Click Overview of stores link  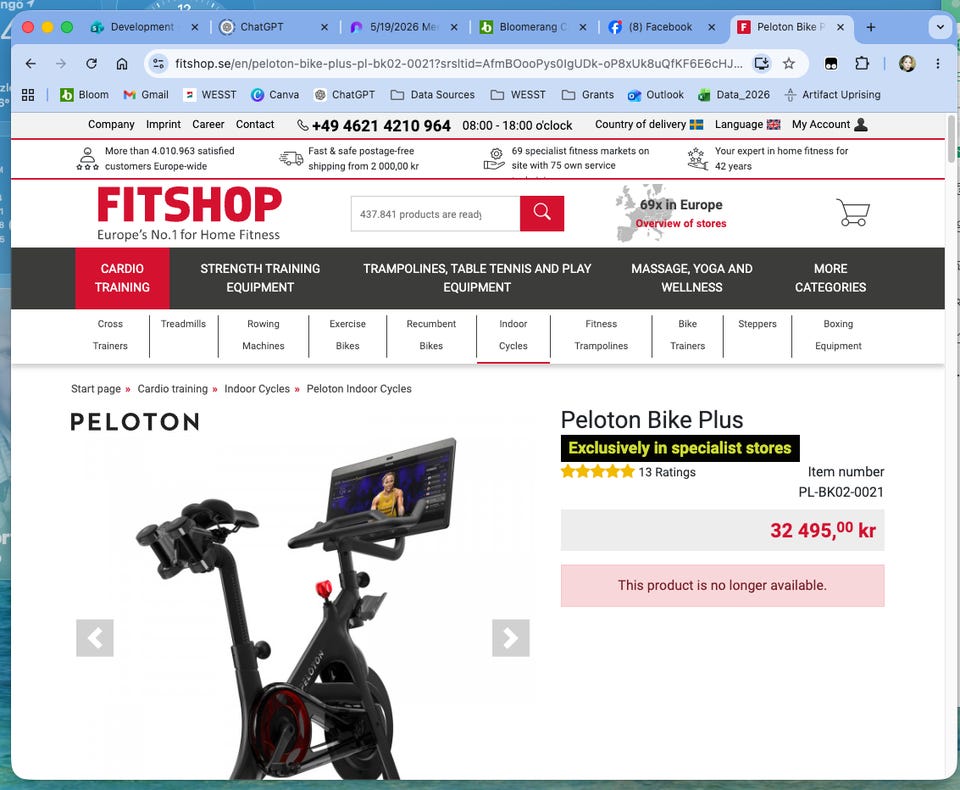[x=681, y=224]
